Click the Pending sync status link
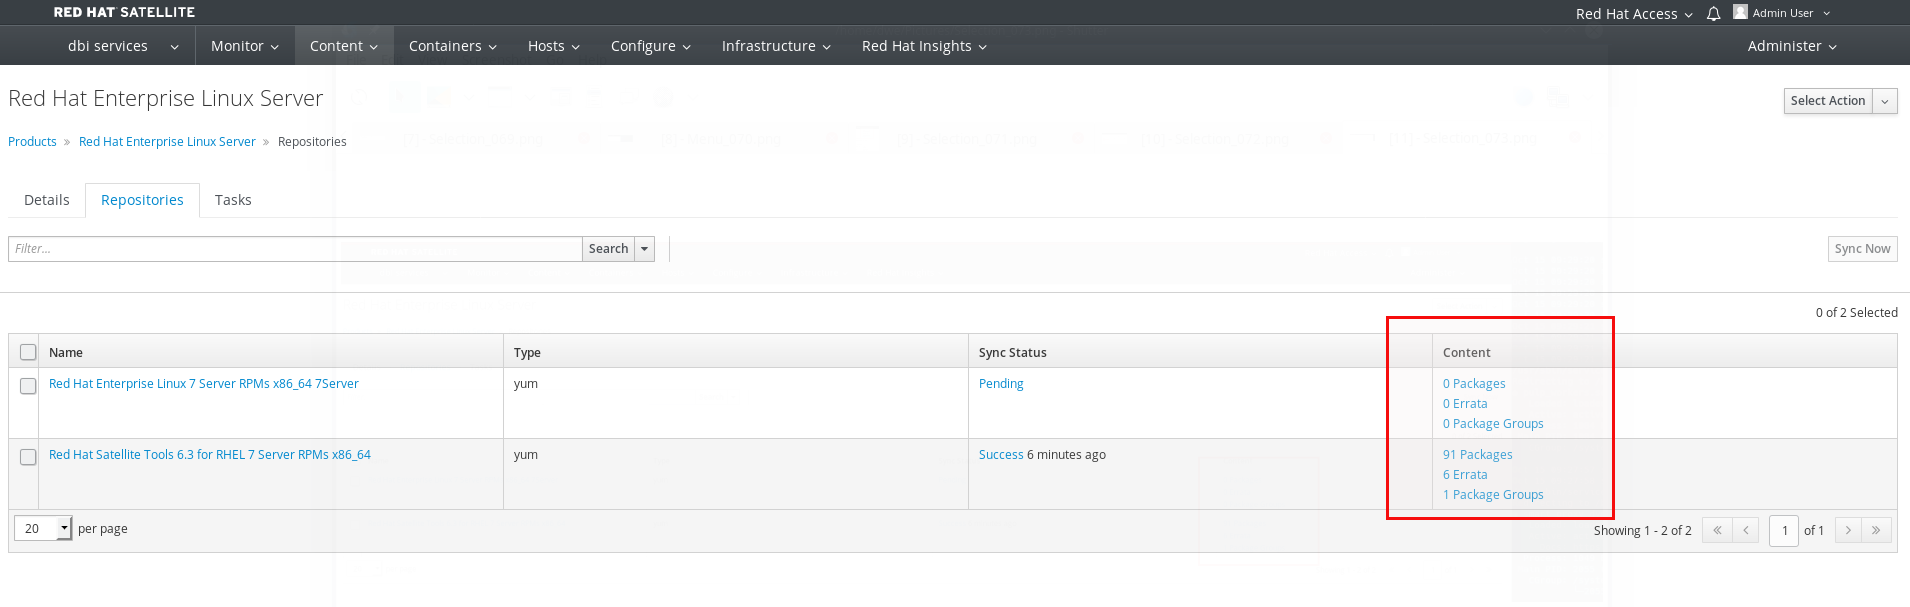The image size is (1910, 607). 1001,384
